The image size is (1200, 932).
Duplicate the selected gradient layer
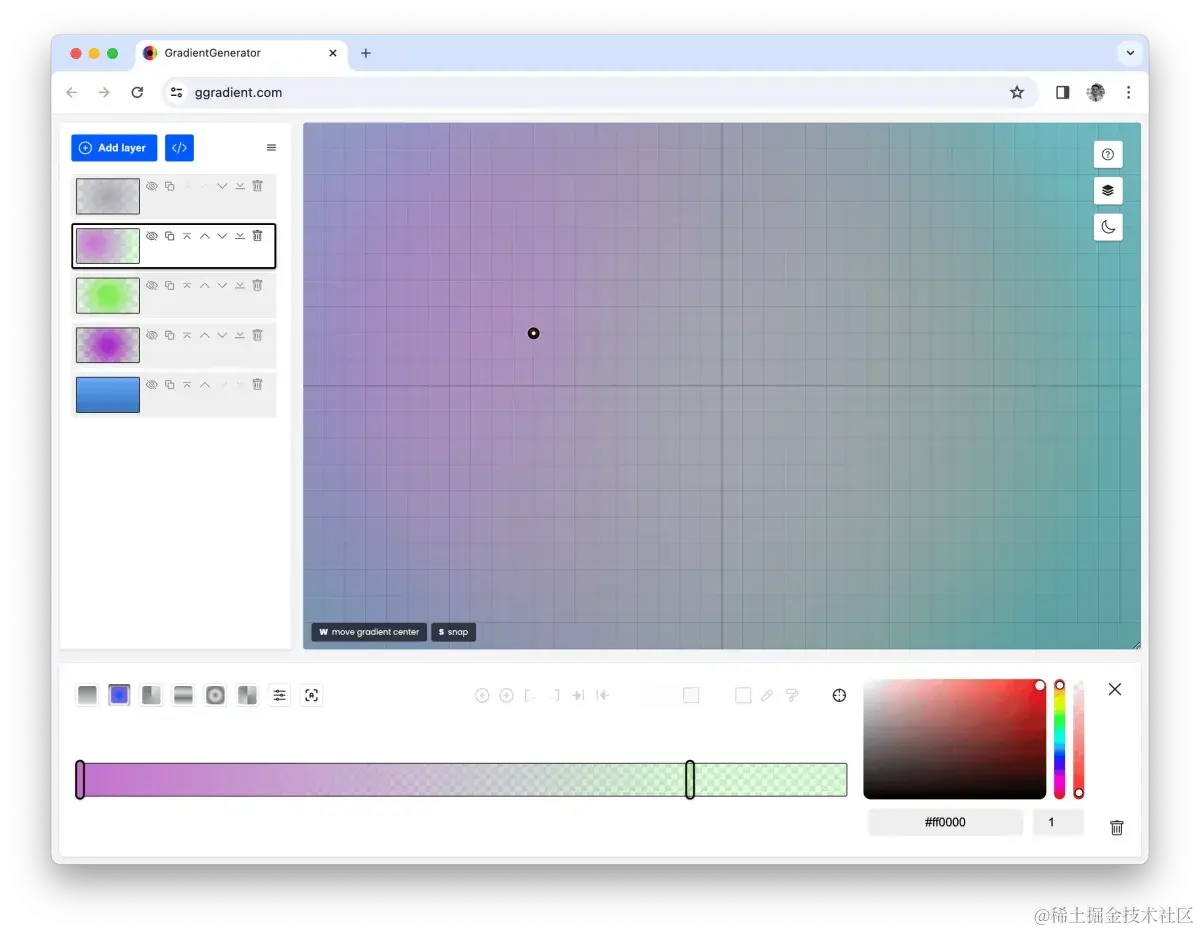(x=169, y=236)
